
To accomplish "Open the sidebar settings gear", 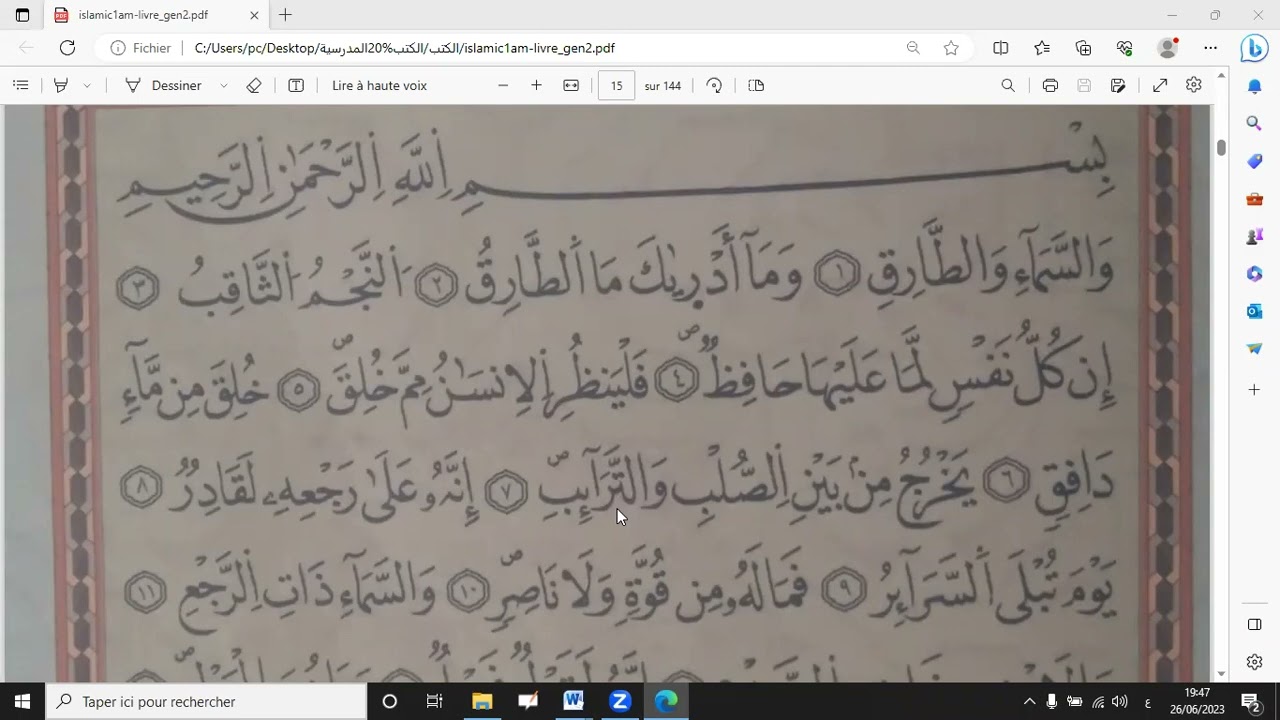I will tap(1254, 662).
